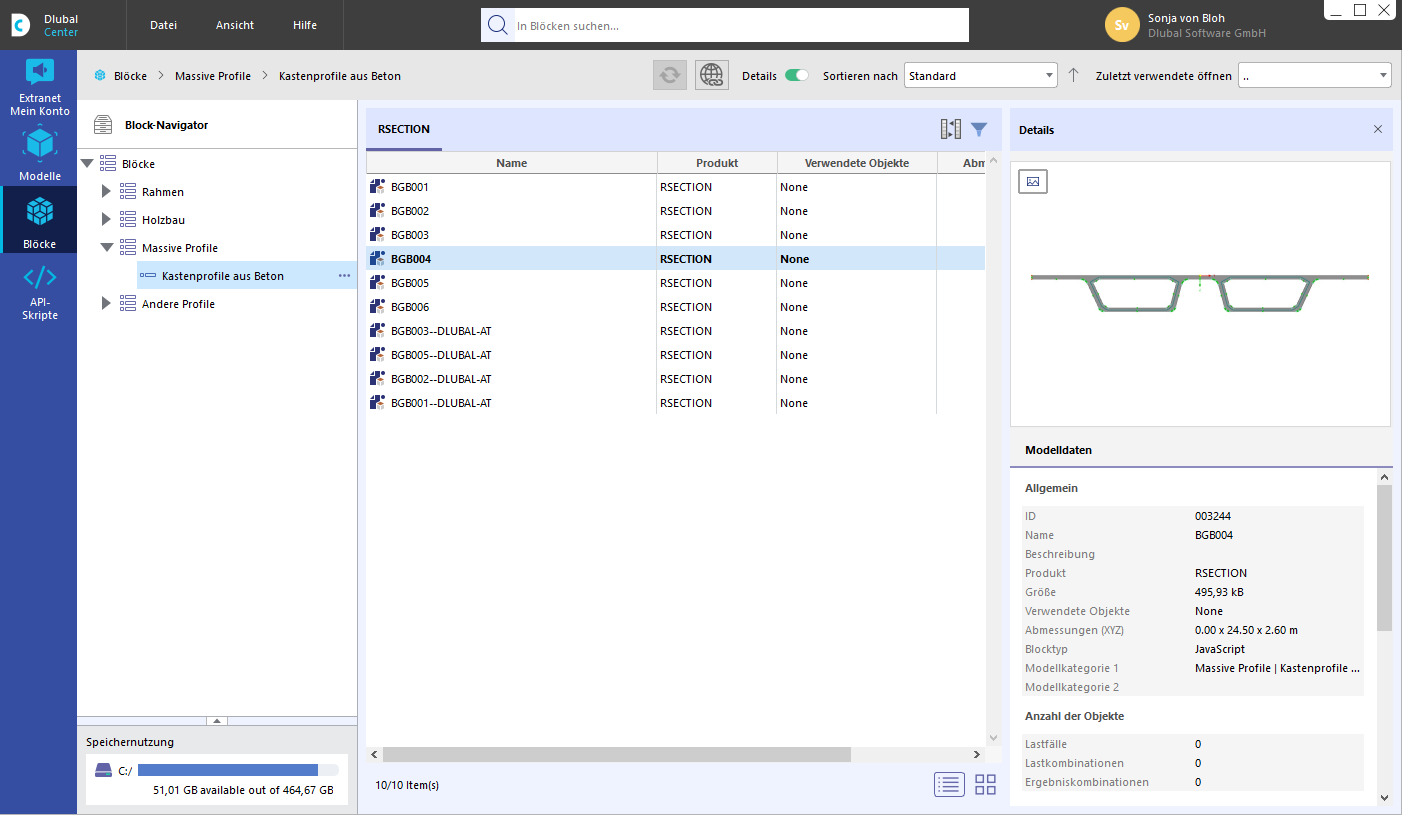This screenshot has height=815, width=1402.
Task: Switch to grid tile view
Action: (985, 785)
